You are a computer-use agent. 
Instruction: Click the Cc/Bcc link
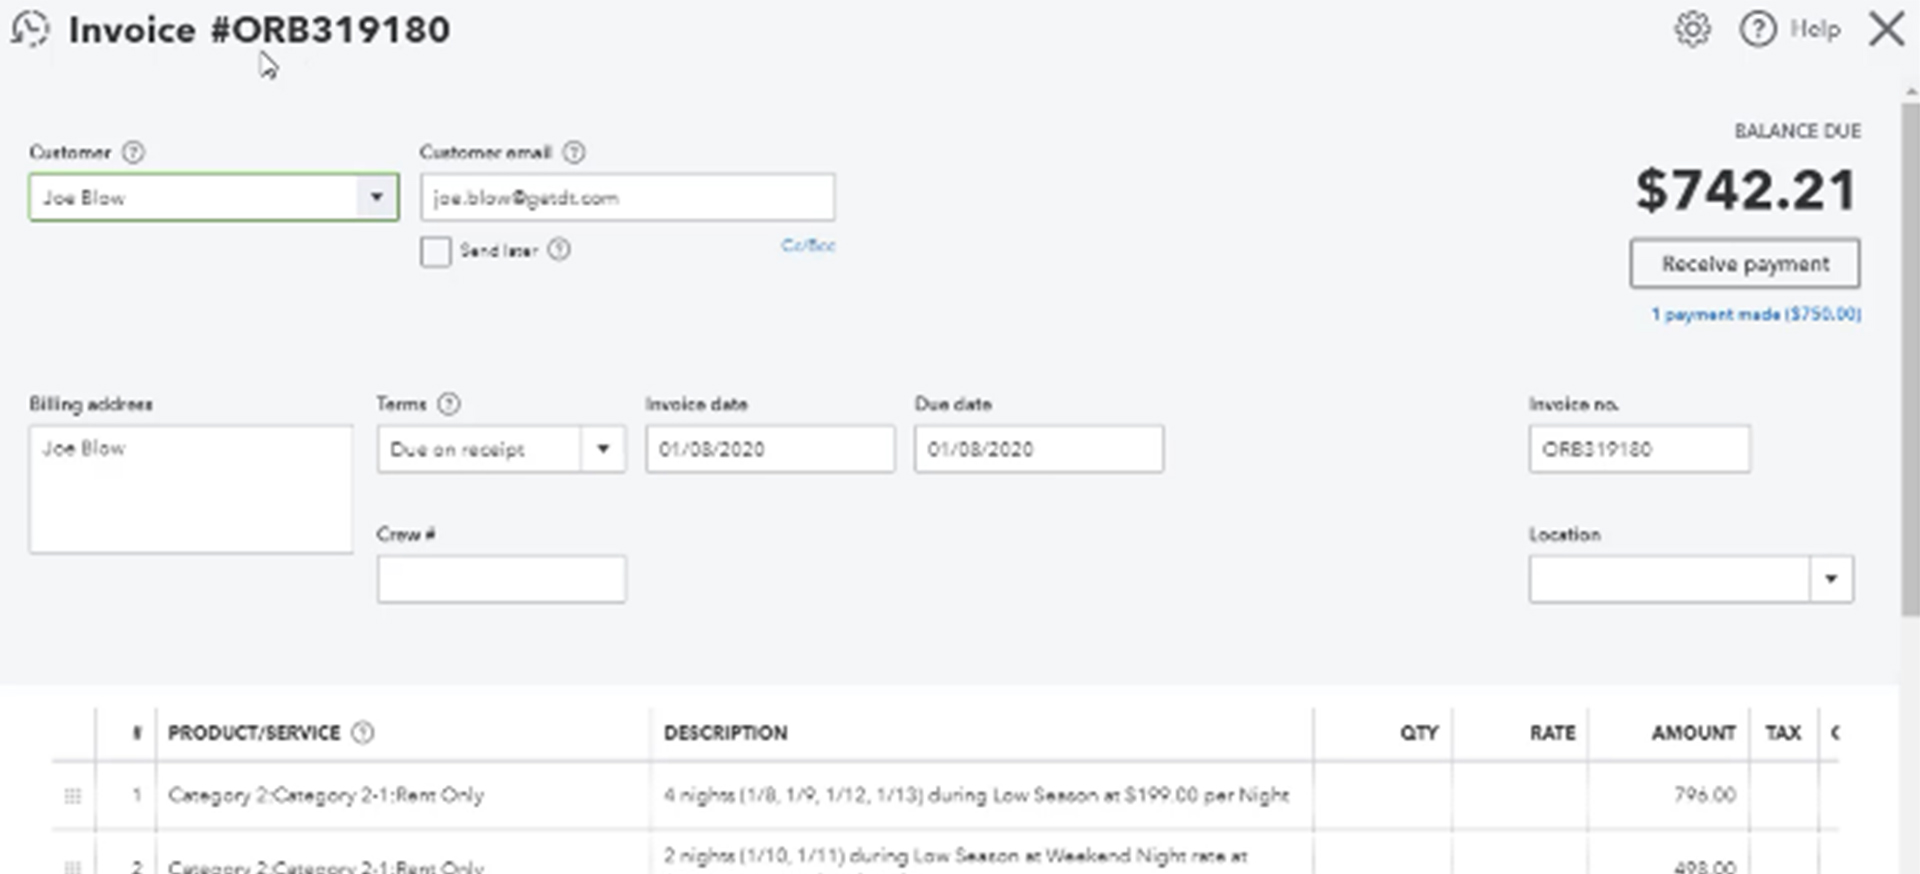pyautogui.click(x=808, y=245)
